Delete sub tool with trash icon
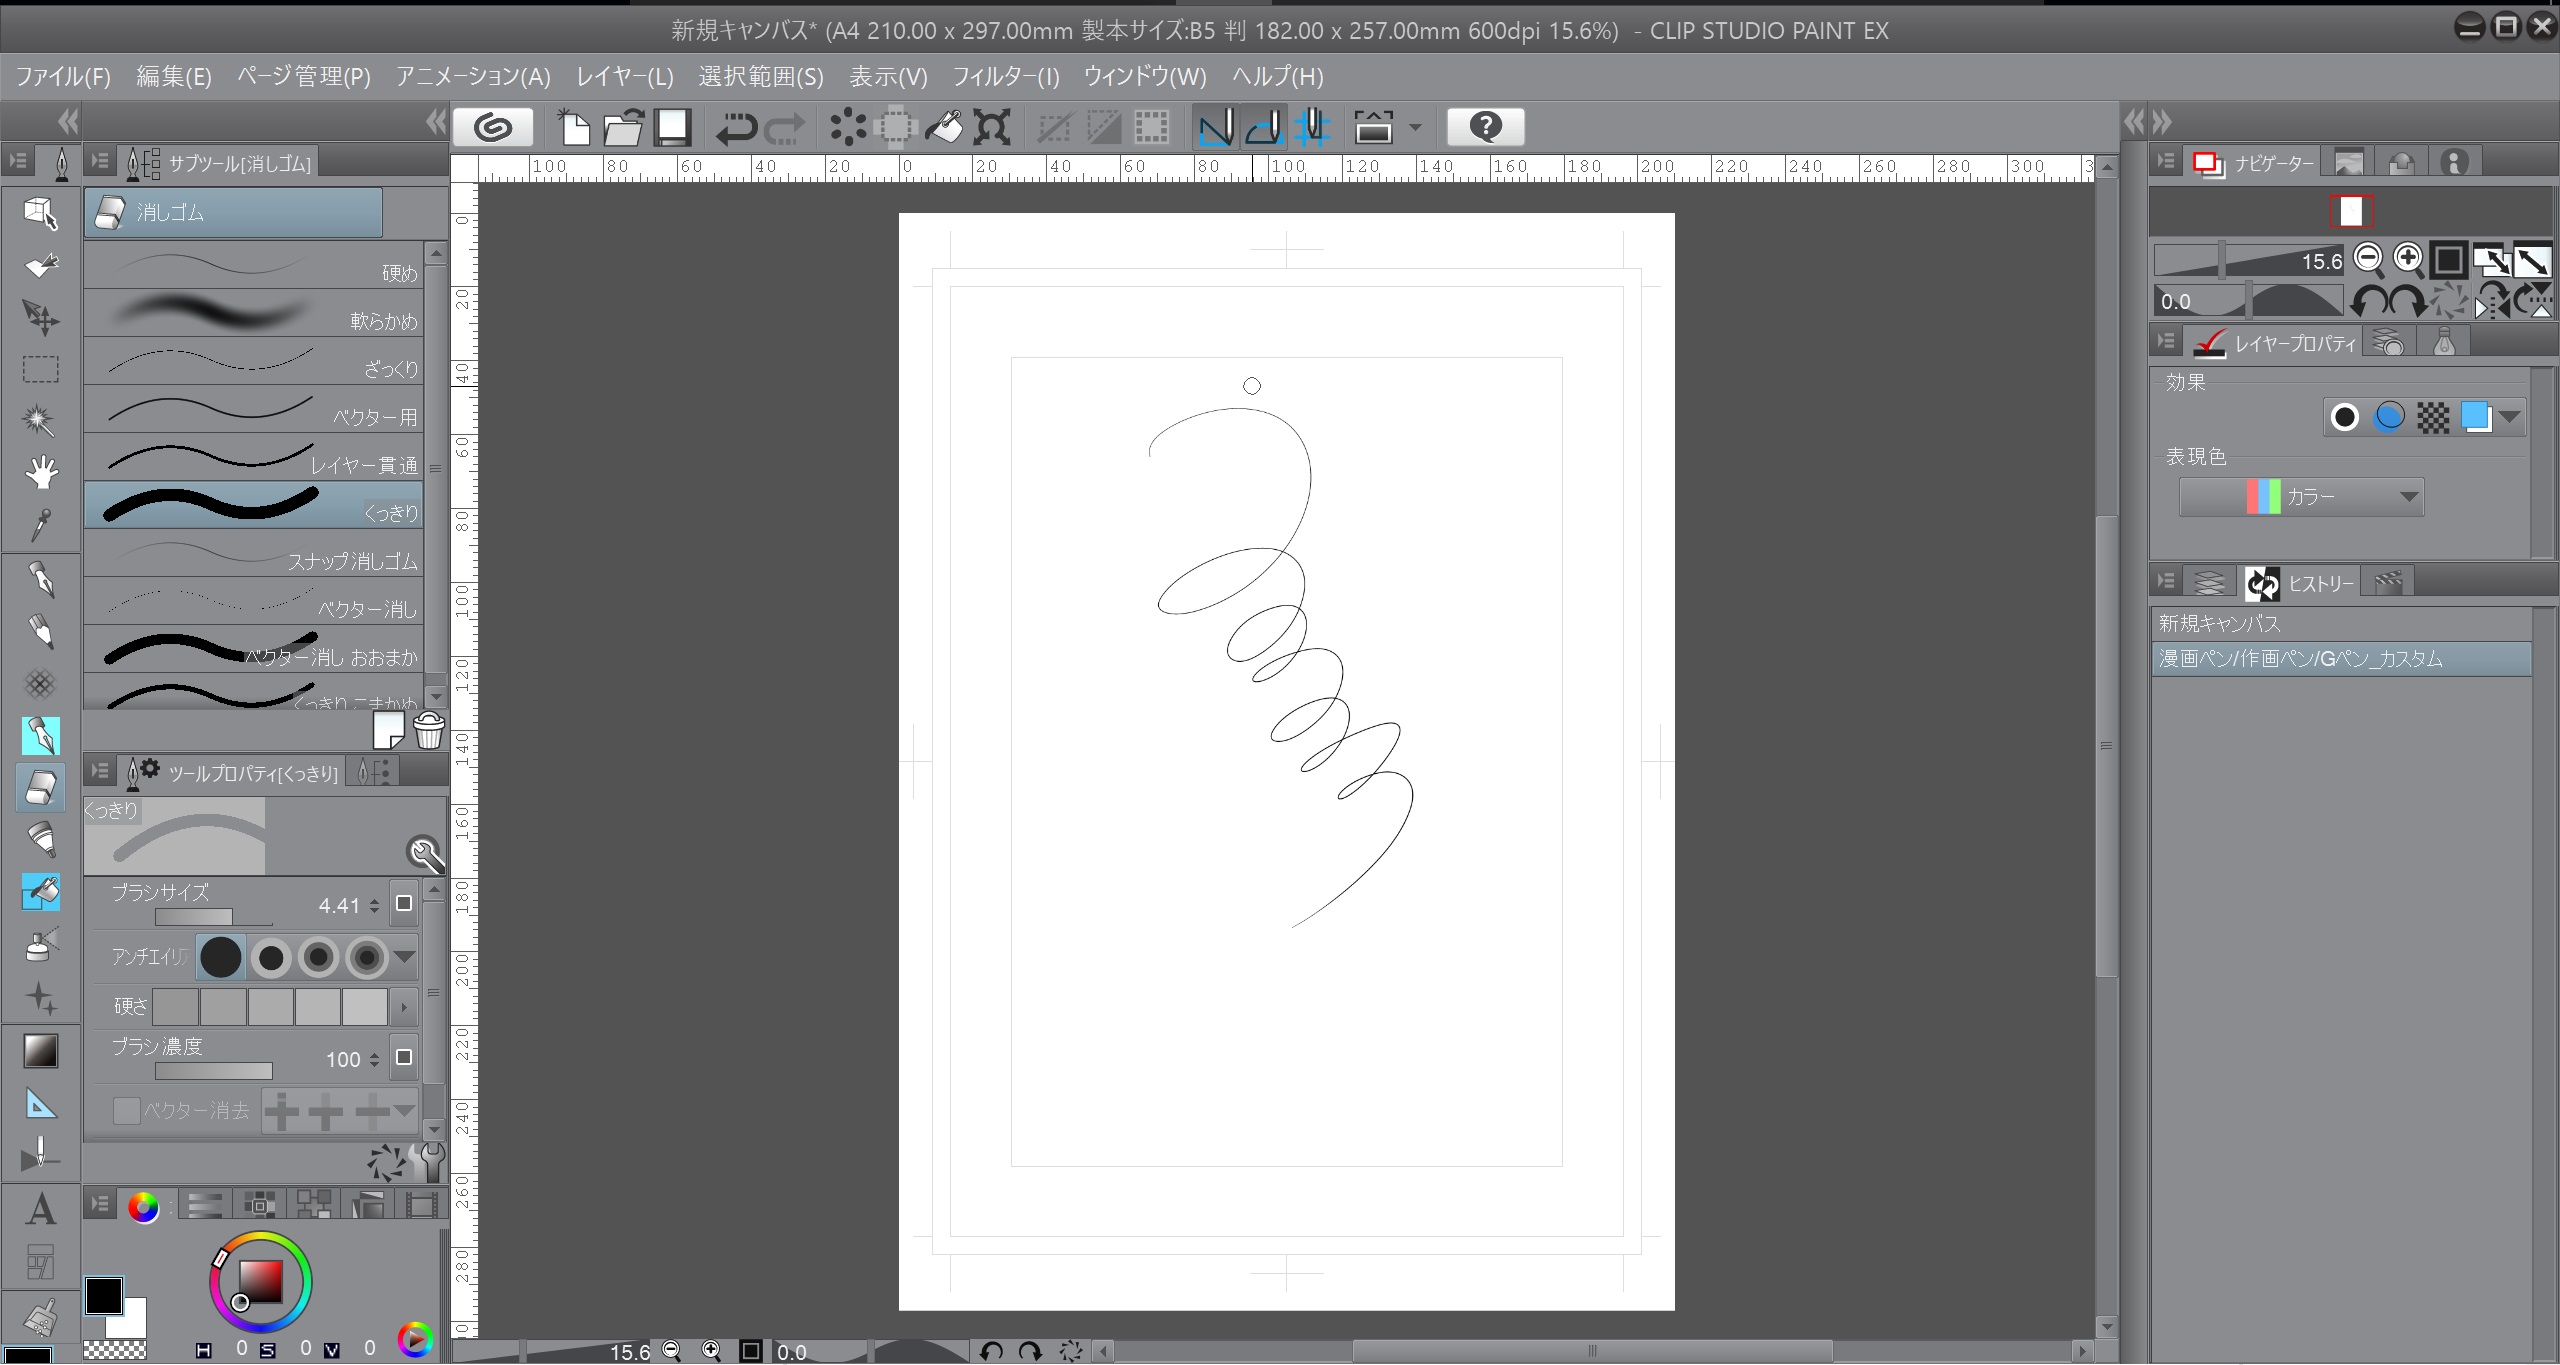This screenshot has width=2560, height=1365. [x=429, y=731]
